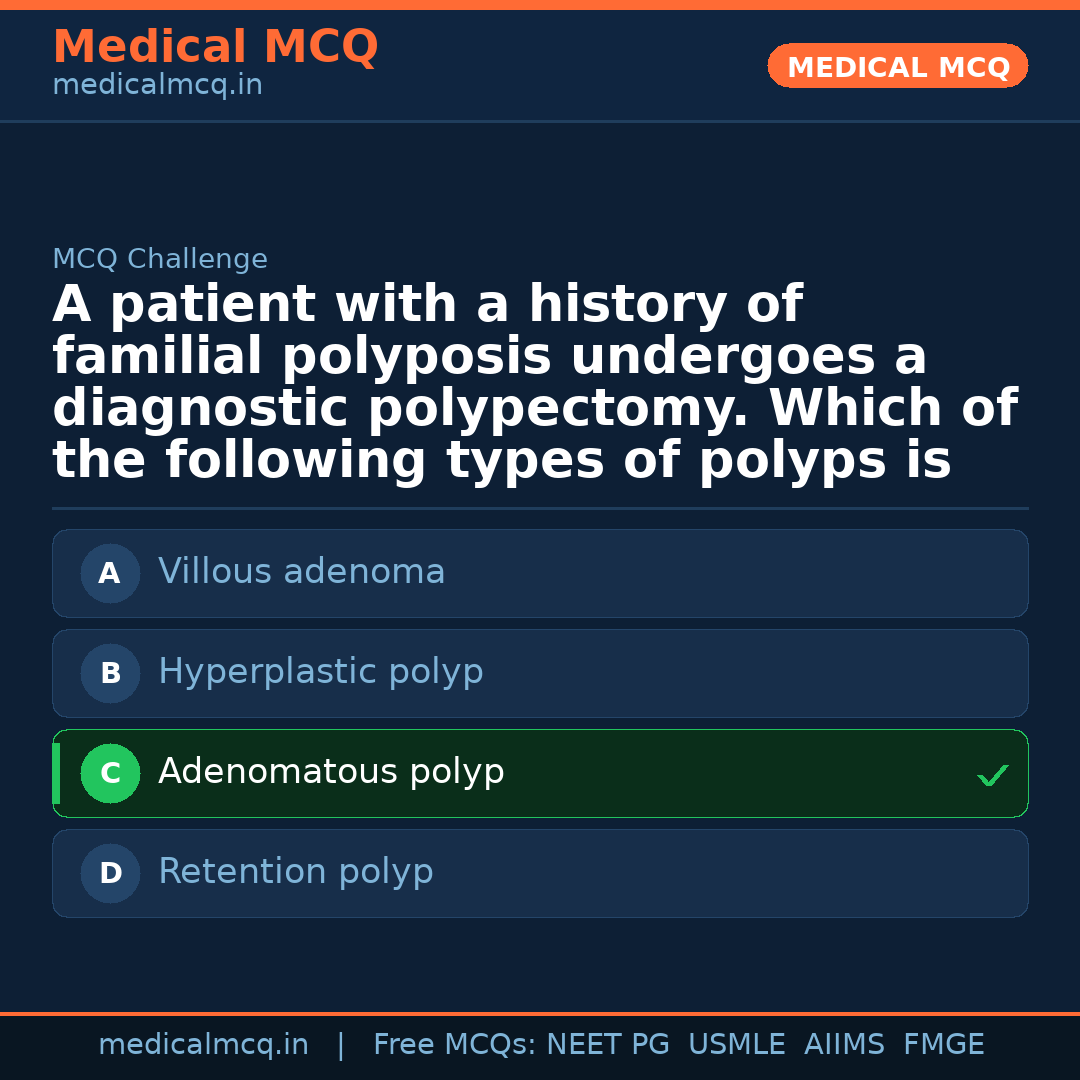Choose the Hyperplastic polyp answer text

tap(320, 672)
